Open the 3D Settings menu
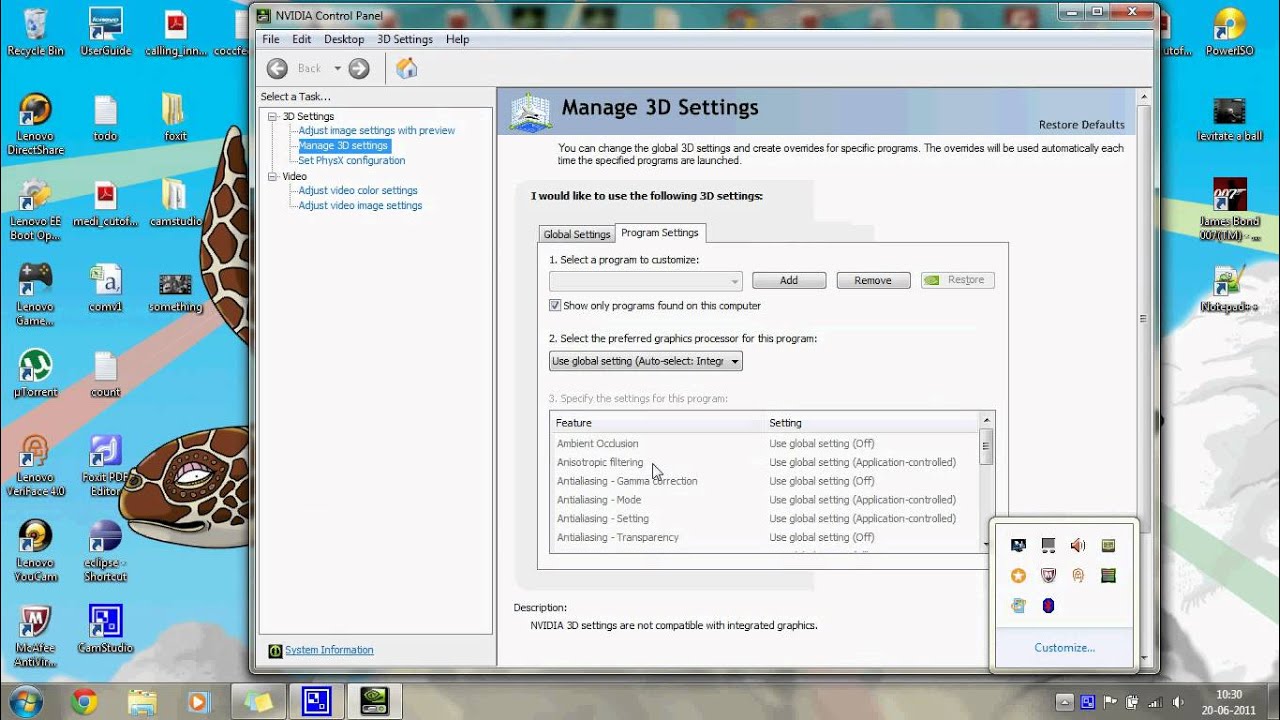Image resolution: width=1280 pixels, height=720 pixels. click(x=405, y=39)
